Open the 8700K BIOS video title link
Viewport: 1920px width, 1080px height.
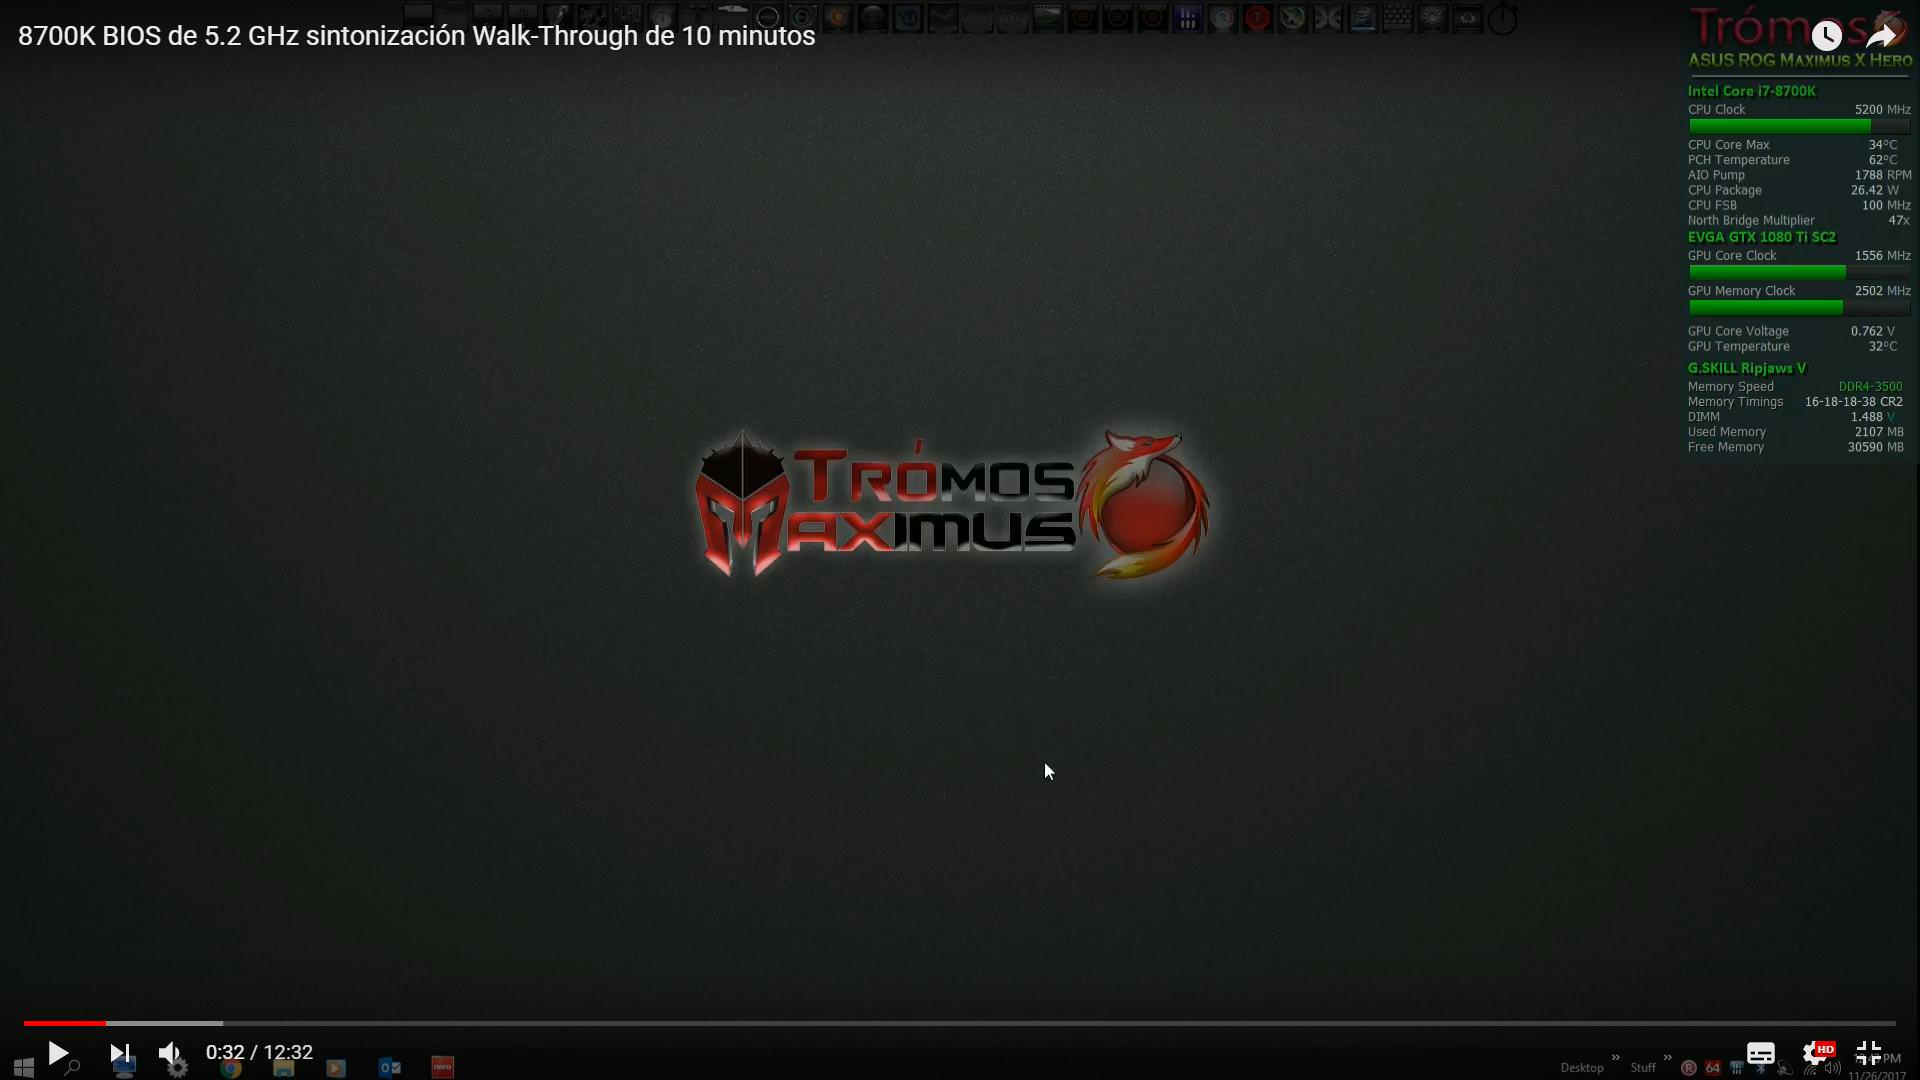[417, 36]
